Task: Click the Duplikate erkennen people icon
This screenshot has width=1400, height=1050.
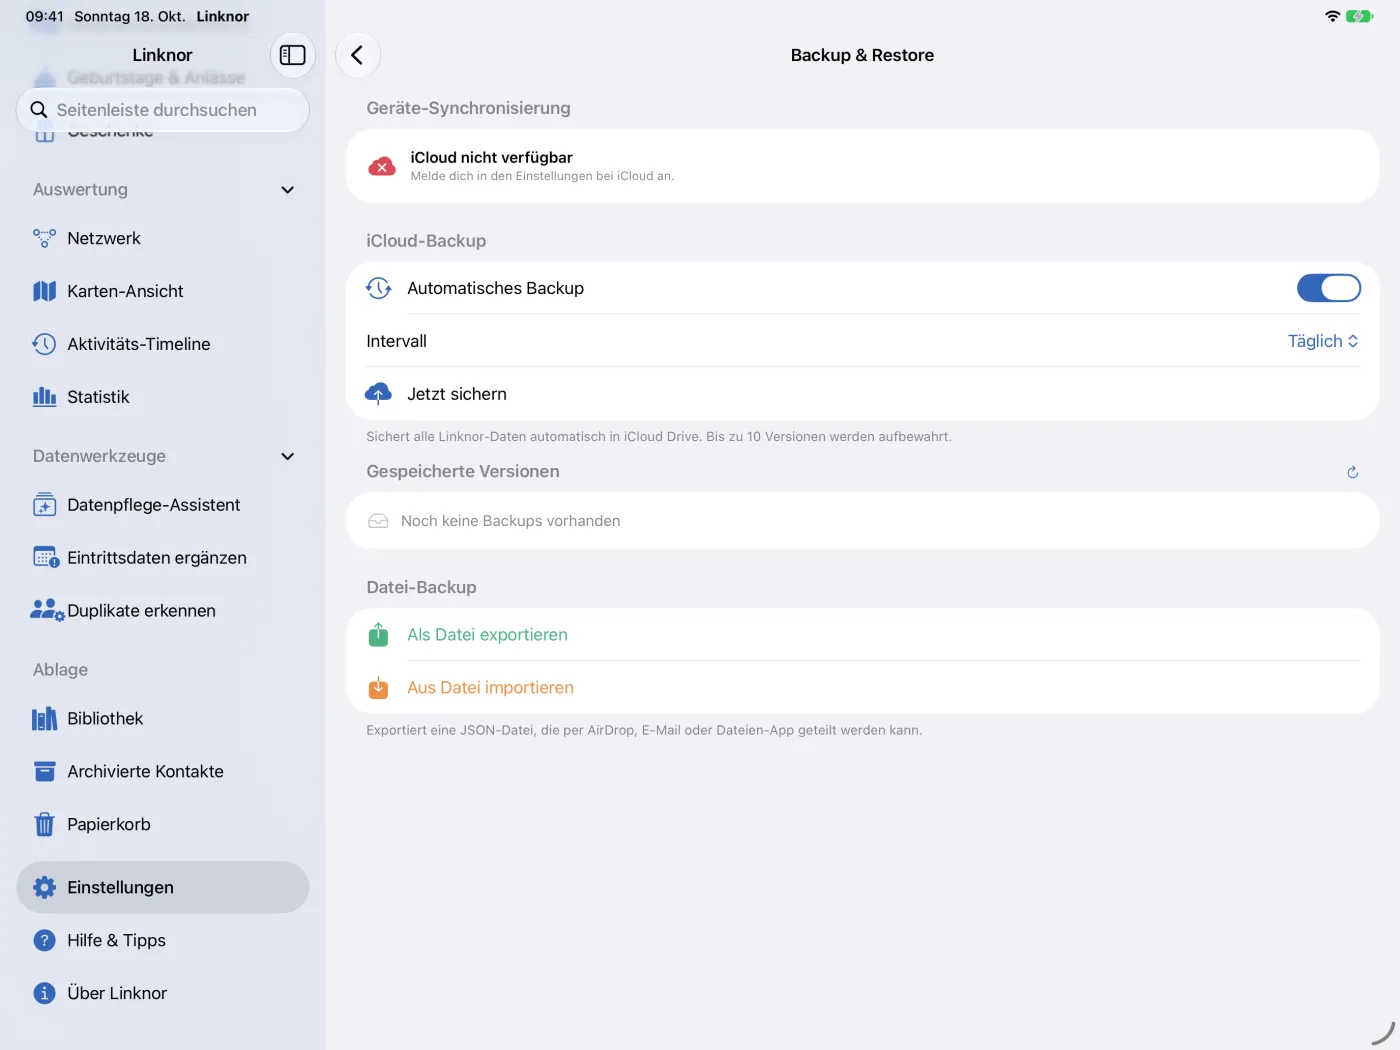Action: click(x=47, y=610)
